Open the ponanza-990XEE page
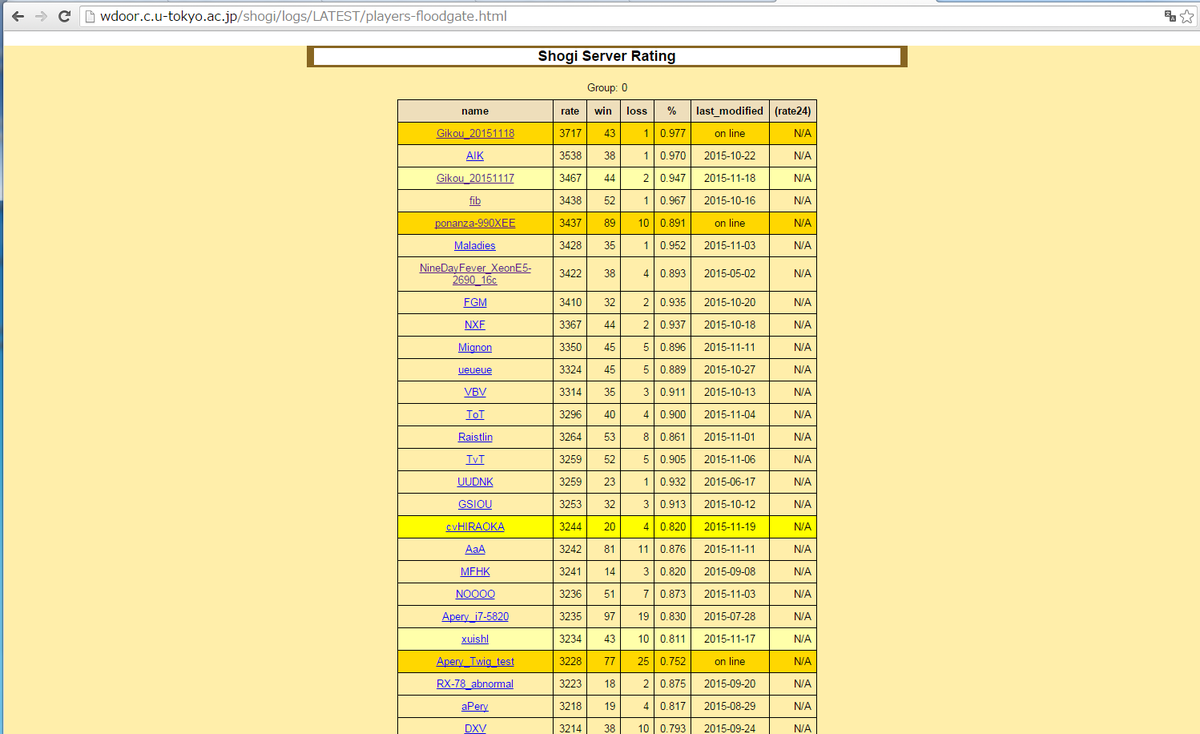Screen dimensions: 1200x734 474,222
